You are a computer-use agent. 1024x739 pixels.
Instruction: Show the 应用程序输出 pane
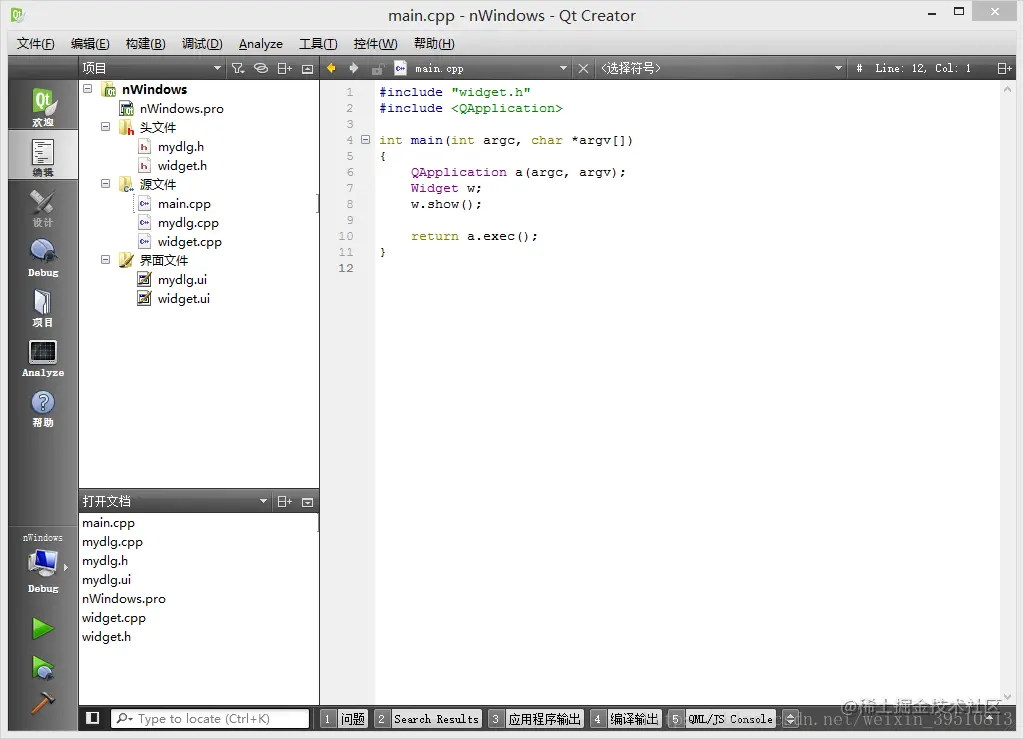536,719
